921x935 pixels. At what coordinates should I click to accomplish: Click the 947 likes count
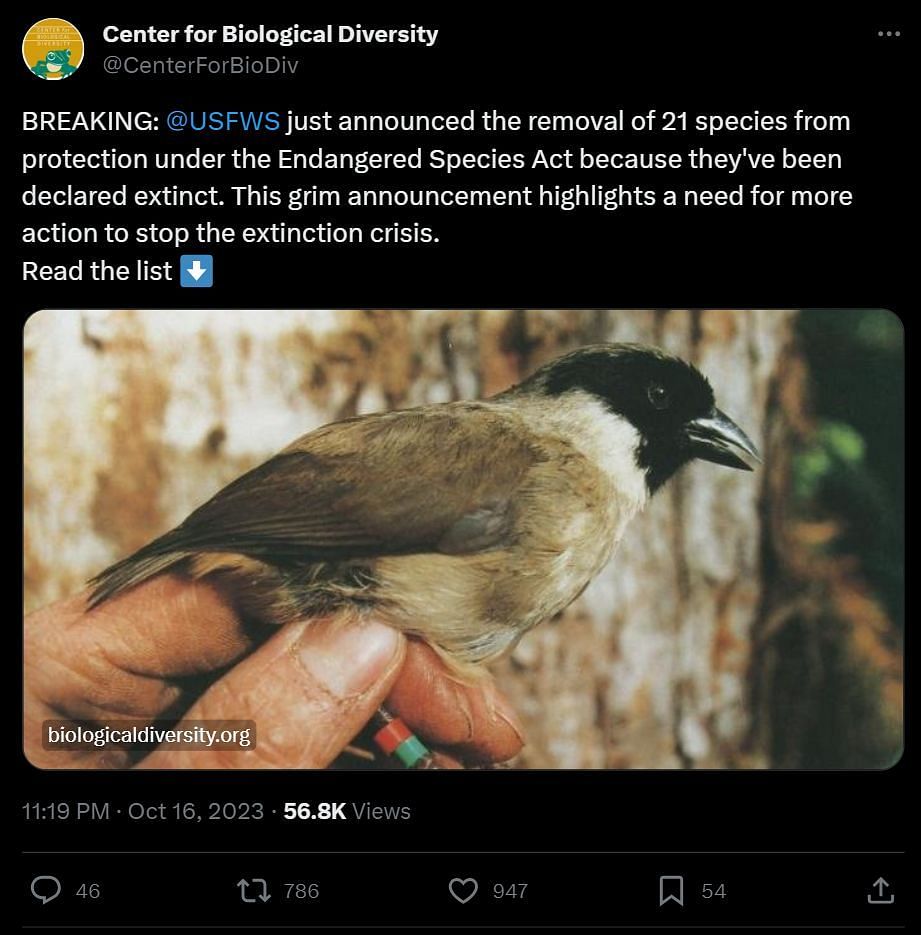(x=510, y=891)
